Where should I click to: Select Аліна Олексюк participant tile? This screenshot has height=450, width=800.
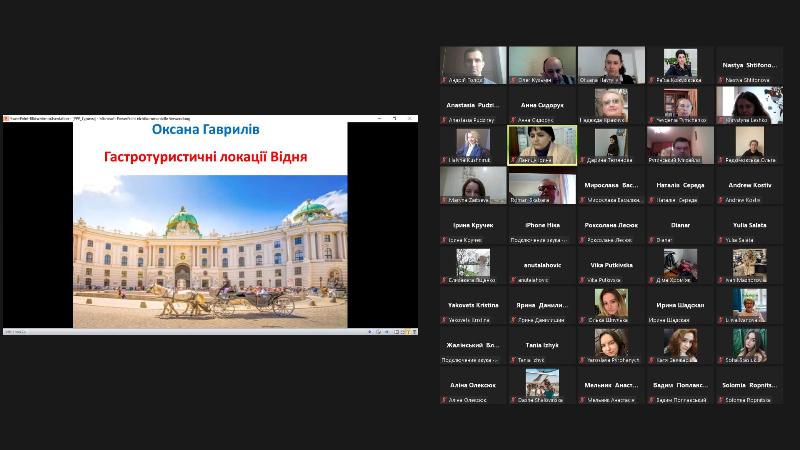point(473,385)
